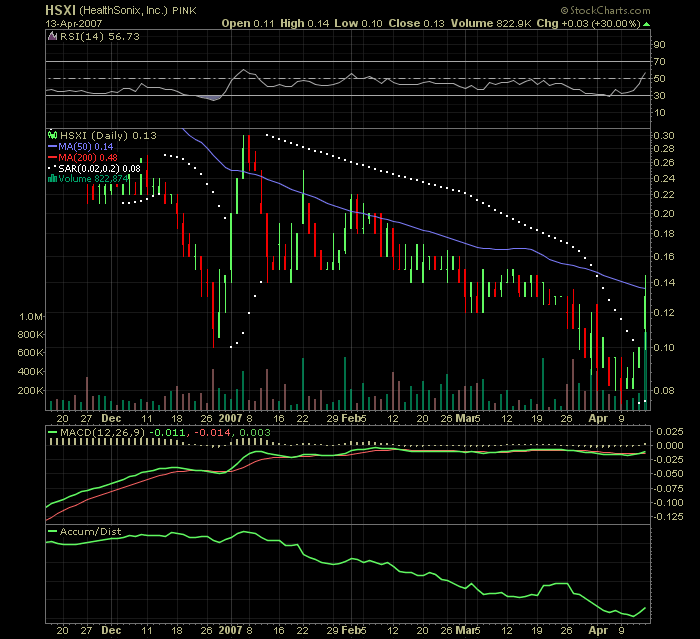Click the 0.08 price axis label
Screen dimensions: 700x639
tap(664, 391)
